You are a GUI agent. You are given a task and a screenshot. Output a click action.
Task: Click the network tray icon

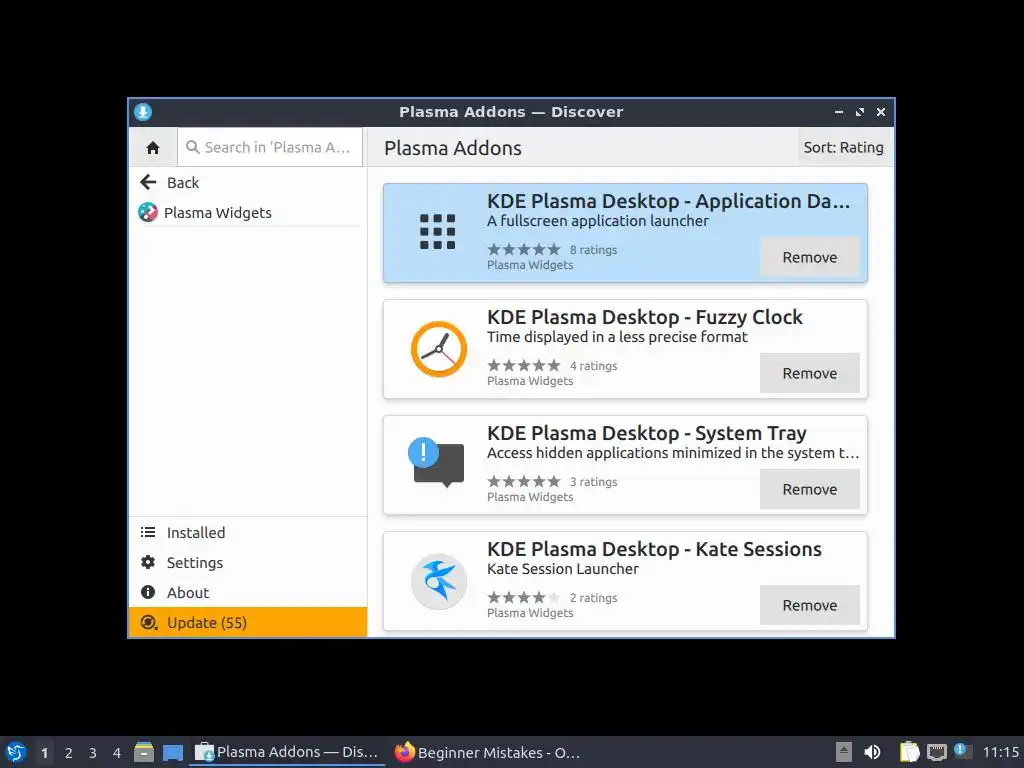point(936,752)
